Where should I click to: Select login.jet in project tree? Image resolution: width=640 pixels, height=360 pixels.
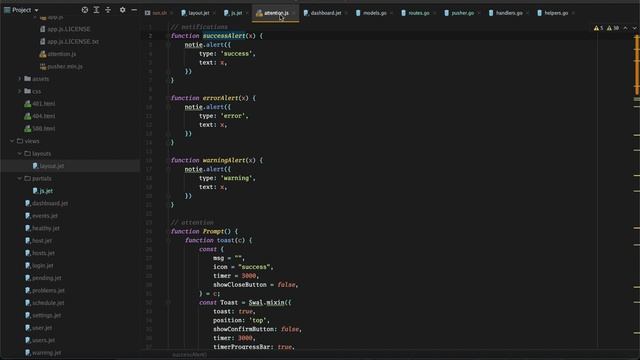pos(39,266)
